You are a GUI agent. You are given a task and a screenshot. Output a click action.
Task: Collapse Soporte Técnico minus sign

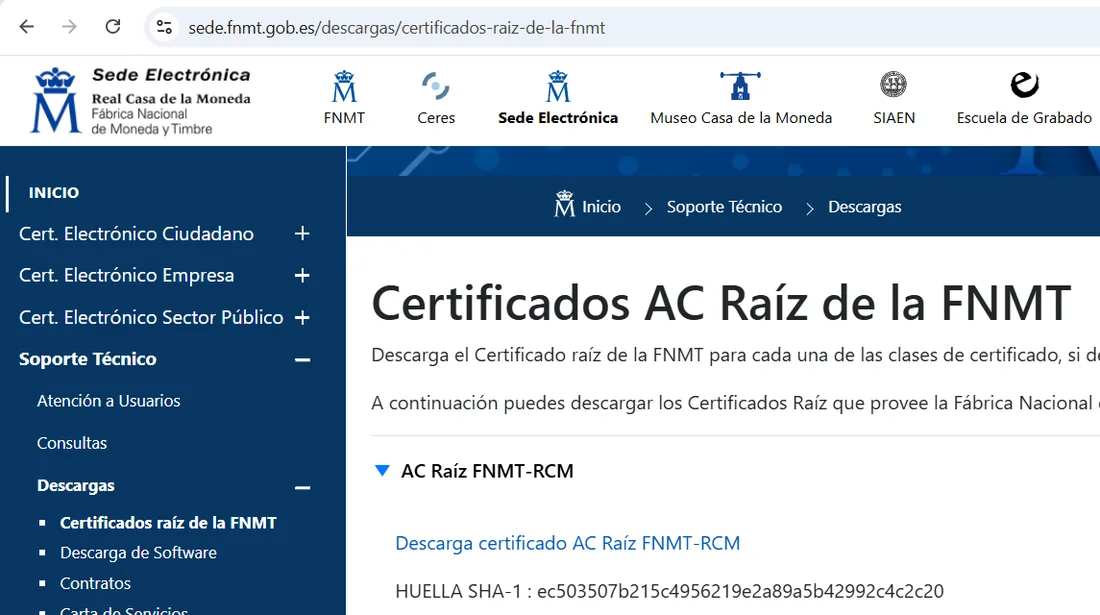click(302, 360)
